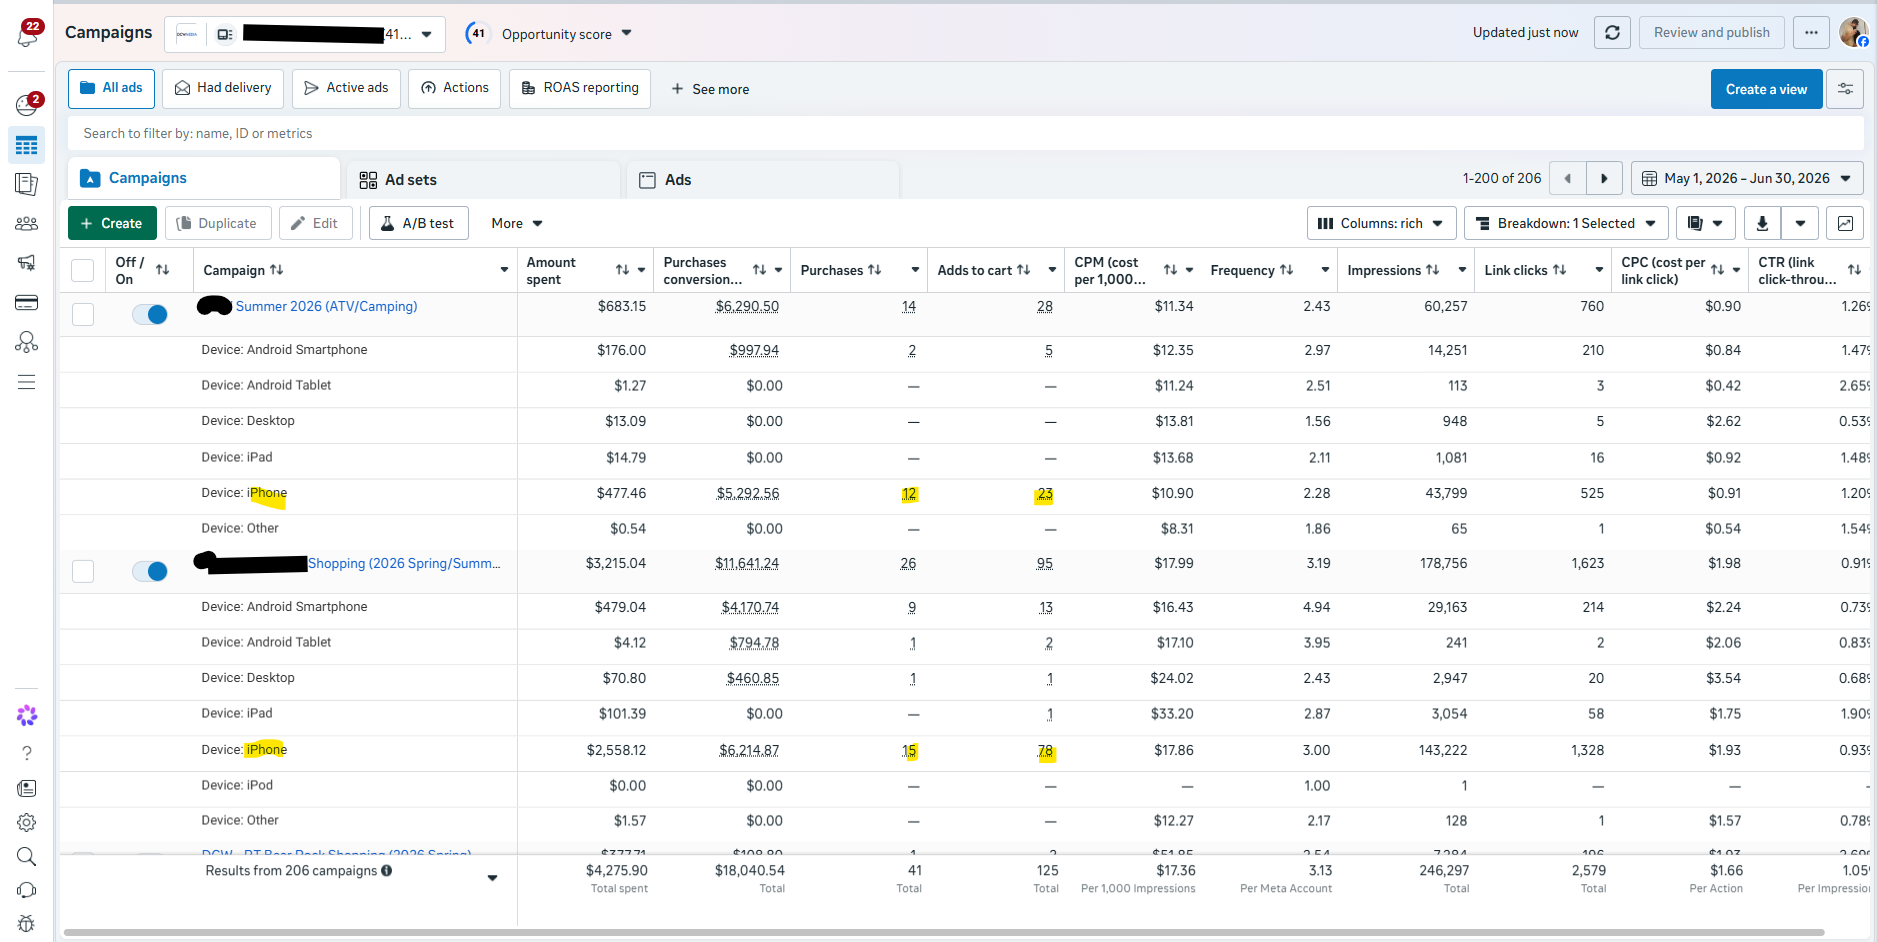Image resolution: width=1877 pixels, height=942 pixels.
Task: Open view settings sliders icon
Action: (x=1845, y=89)
